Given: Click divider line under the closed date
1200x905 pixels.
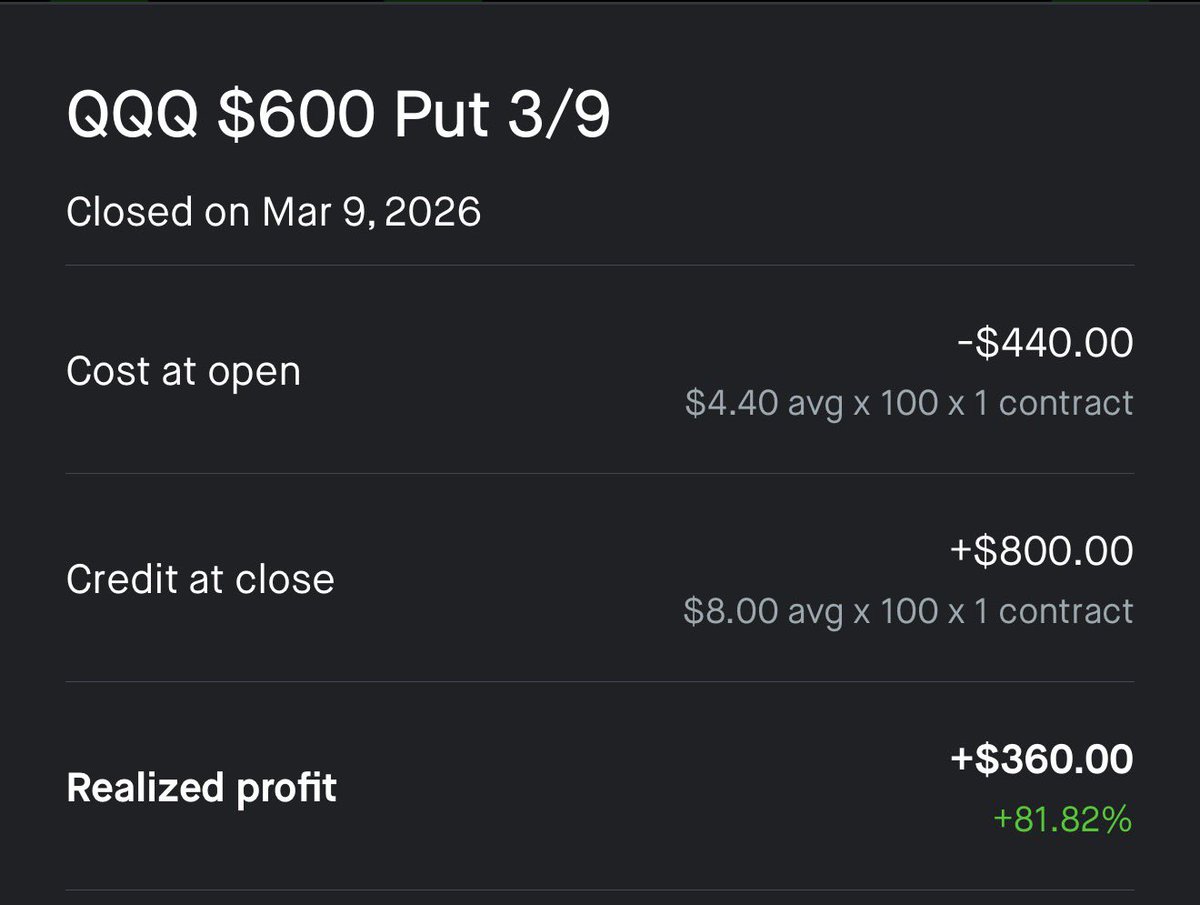Looking at the screenshot, I should 600,265.
